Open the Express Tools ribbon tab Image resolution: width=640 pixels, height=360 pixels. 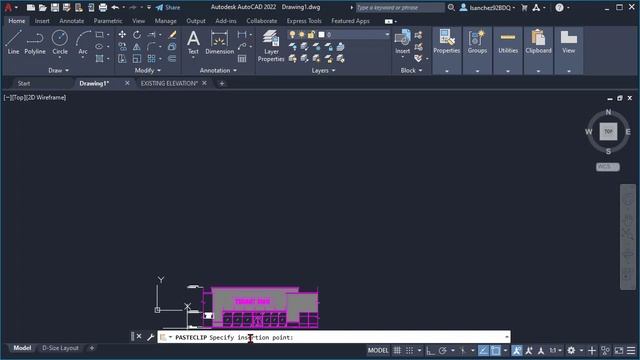[304, 21]
